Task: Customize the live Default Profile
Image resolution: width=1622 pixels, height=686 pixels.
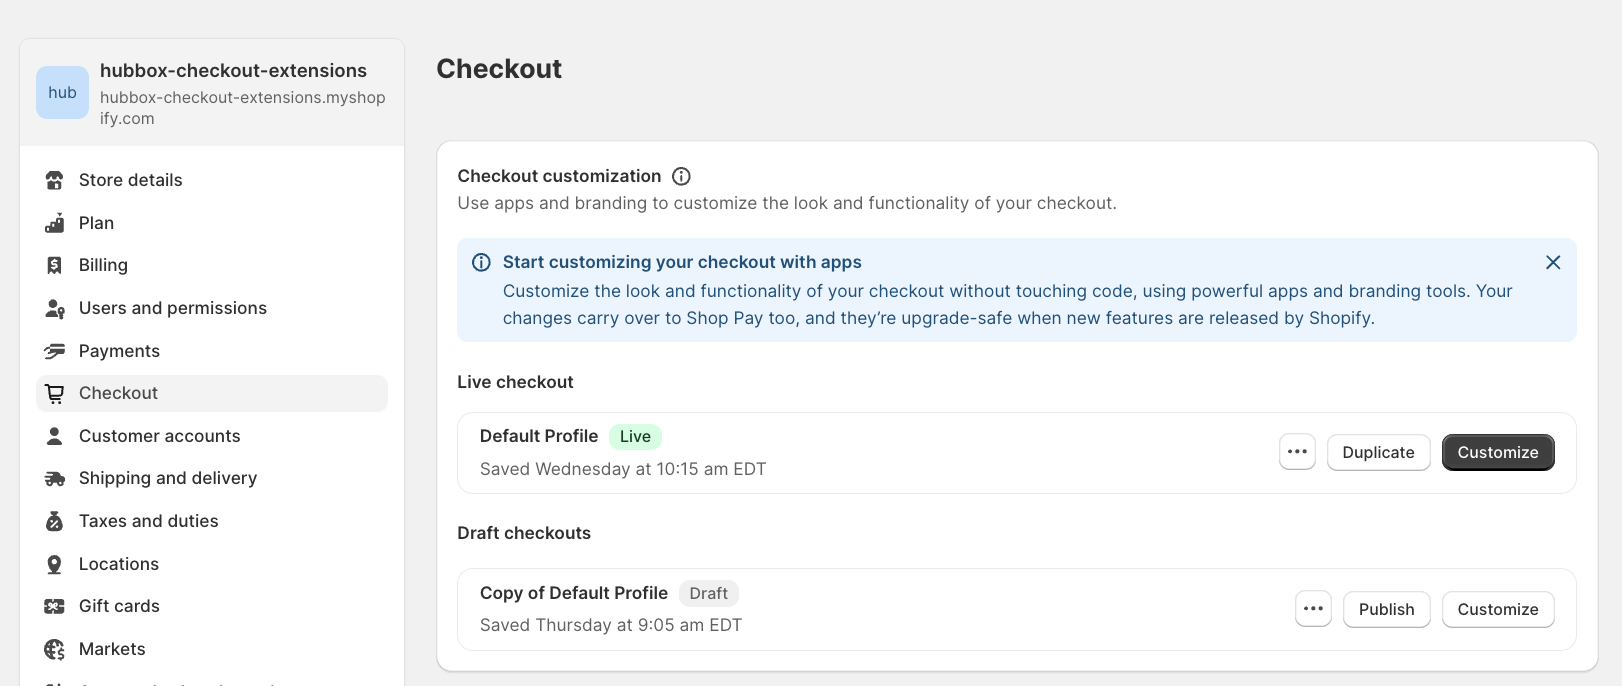Action: click(1498, 452)
